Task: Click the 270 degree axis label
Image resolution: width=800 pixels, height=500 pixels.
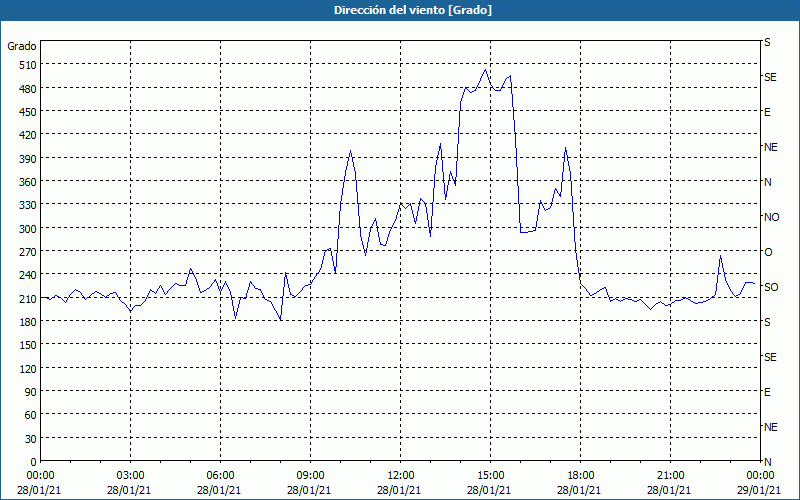Action: pos(29,252)
